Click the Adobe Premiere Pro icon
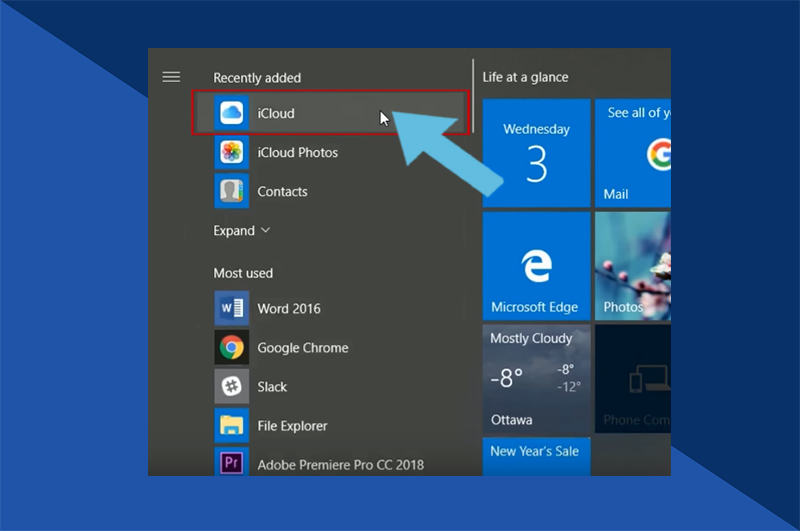This screenshot has width=800, height=531. click(x=232, y=462)
